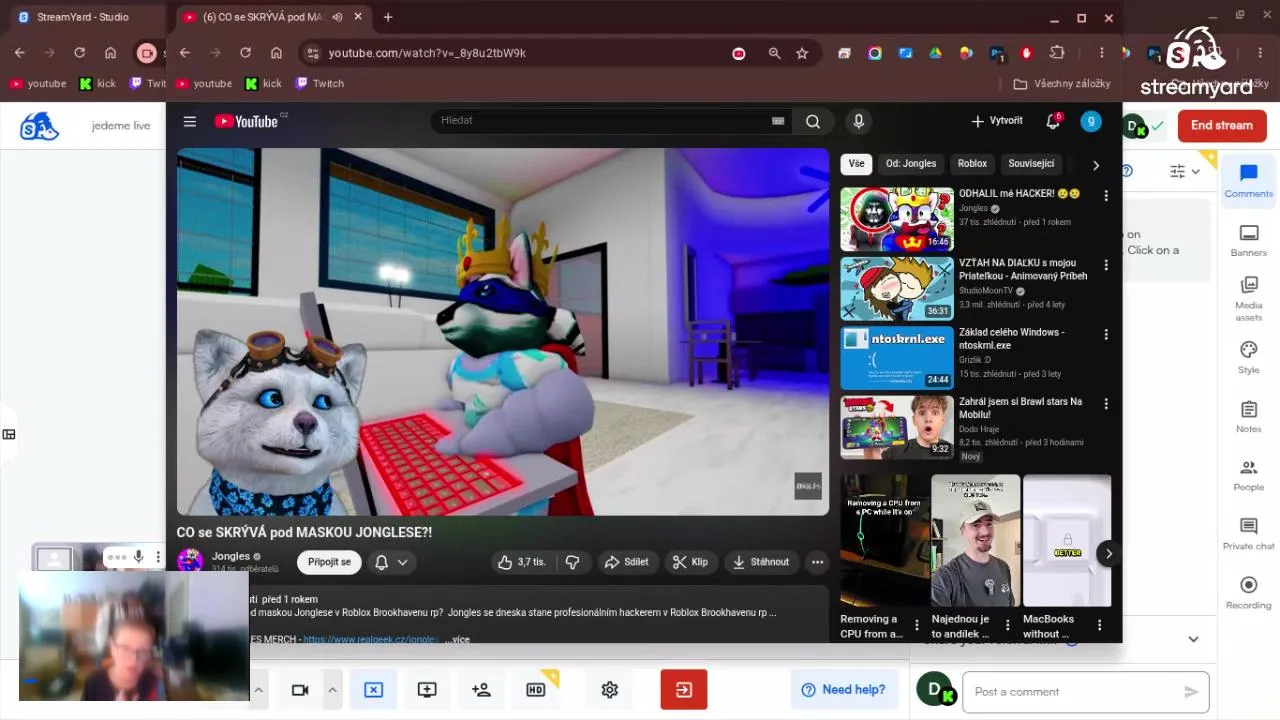1280x720 pixels.
Task: Open ODHALIL mé HACKER! video thumbnail
Action: [897, 219]
